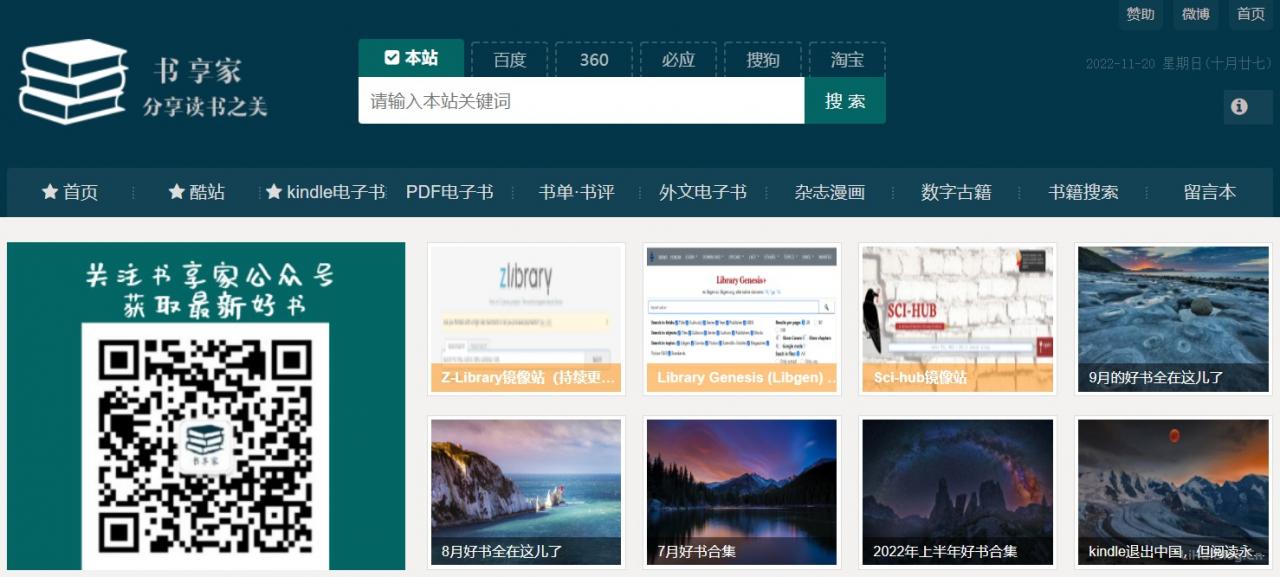Open the 杂志漫画 navigation item

click(829, 192)
